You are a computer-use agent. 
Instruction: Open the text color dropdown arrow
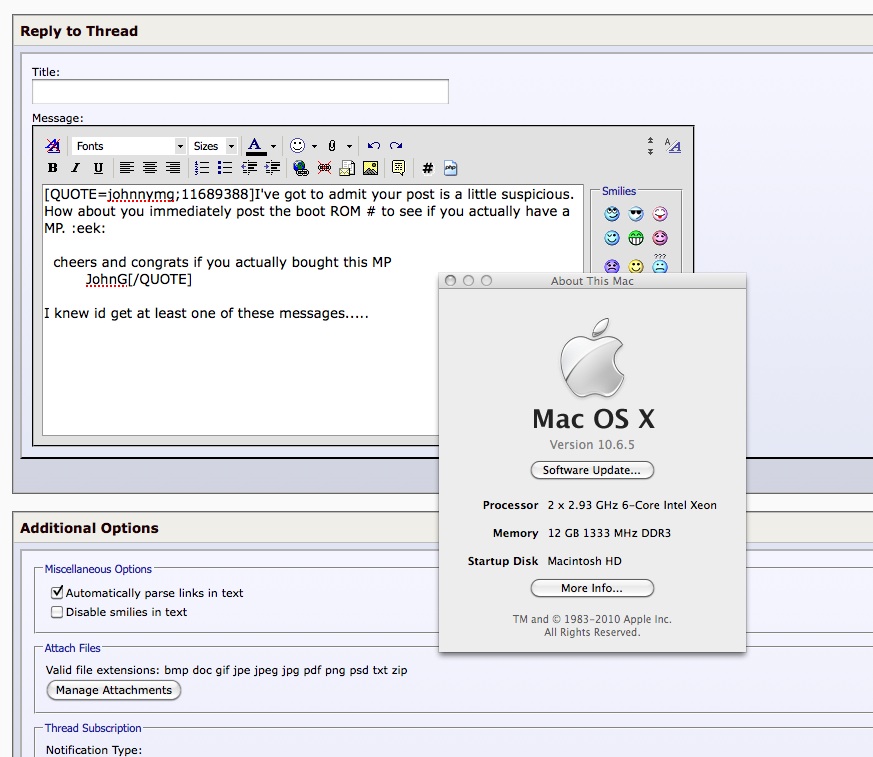273,146
